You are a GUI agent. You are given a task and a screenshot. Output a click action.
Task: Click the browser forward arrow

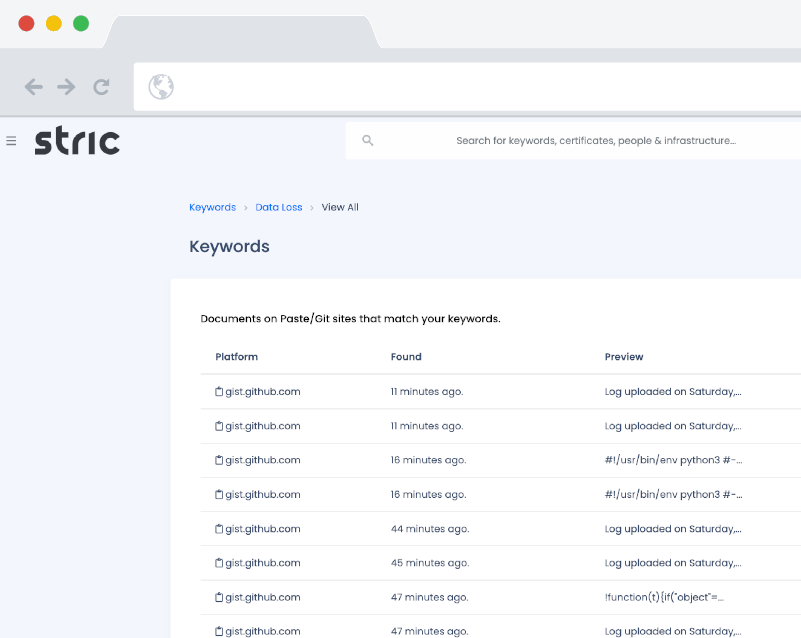tap(67, 87)
